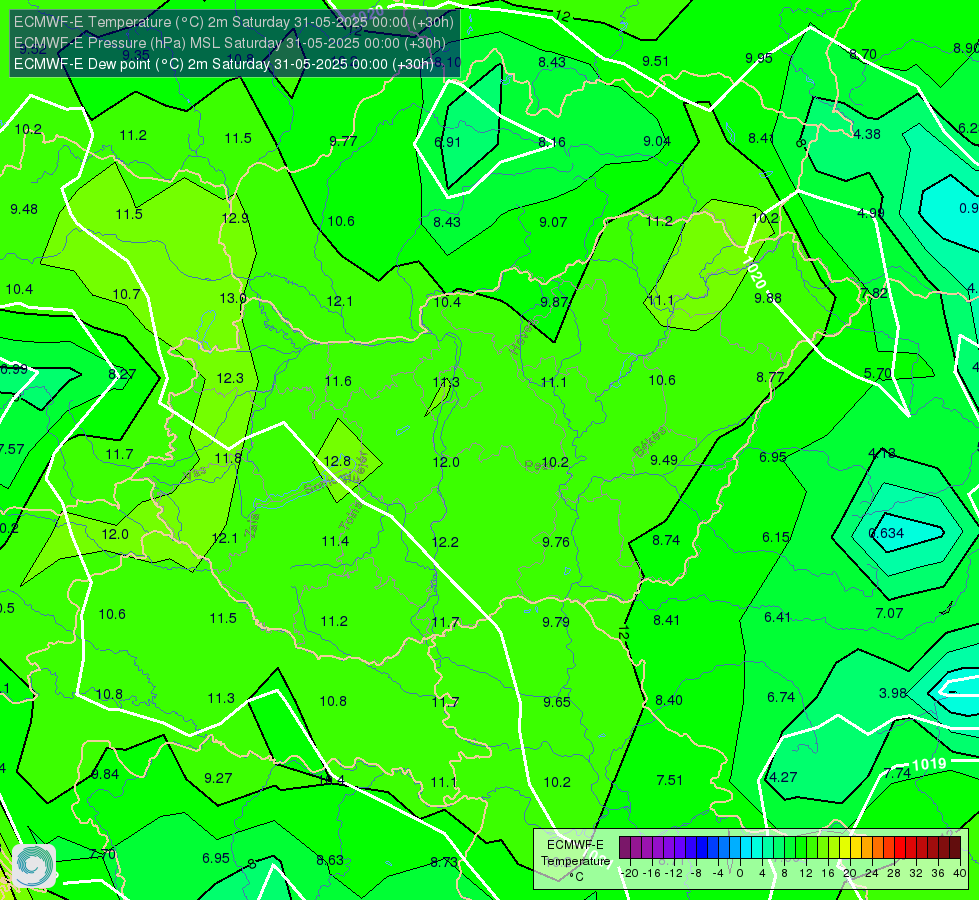Image resolution: width=979 pixels, height=900 pixels.
Task: Click the 13.0 temperature value
Action: coord(232,299)
